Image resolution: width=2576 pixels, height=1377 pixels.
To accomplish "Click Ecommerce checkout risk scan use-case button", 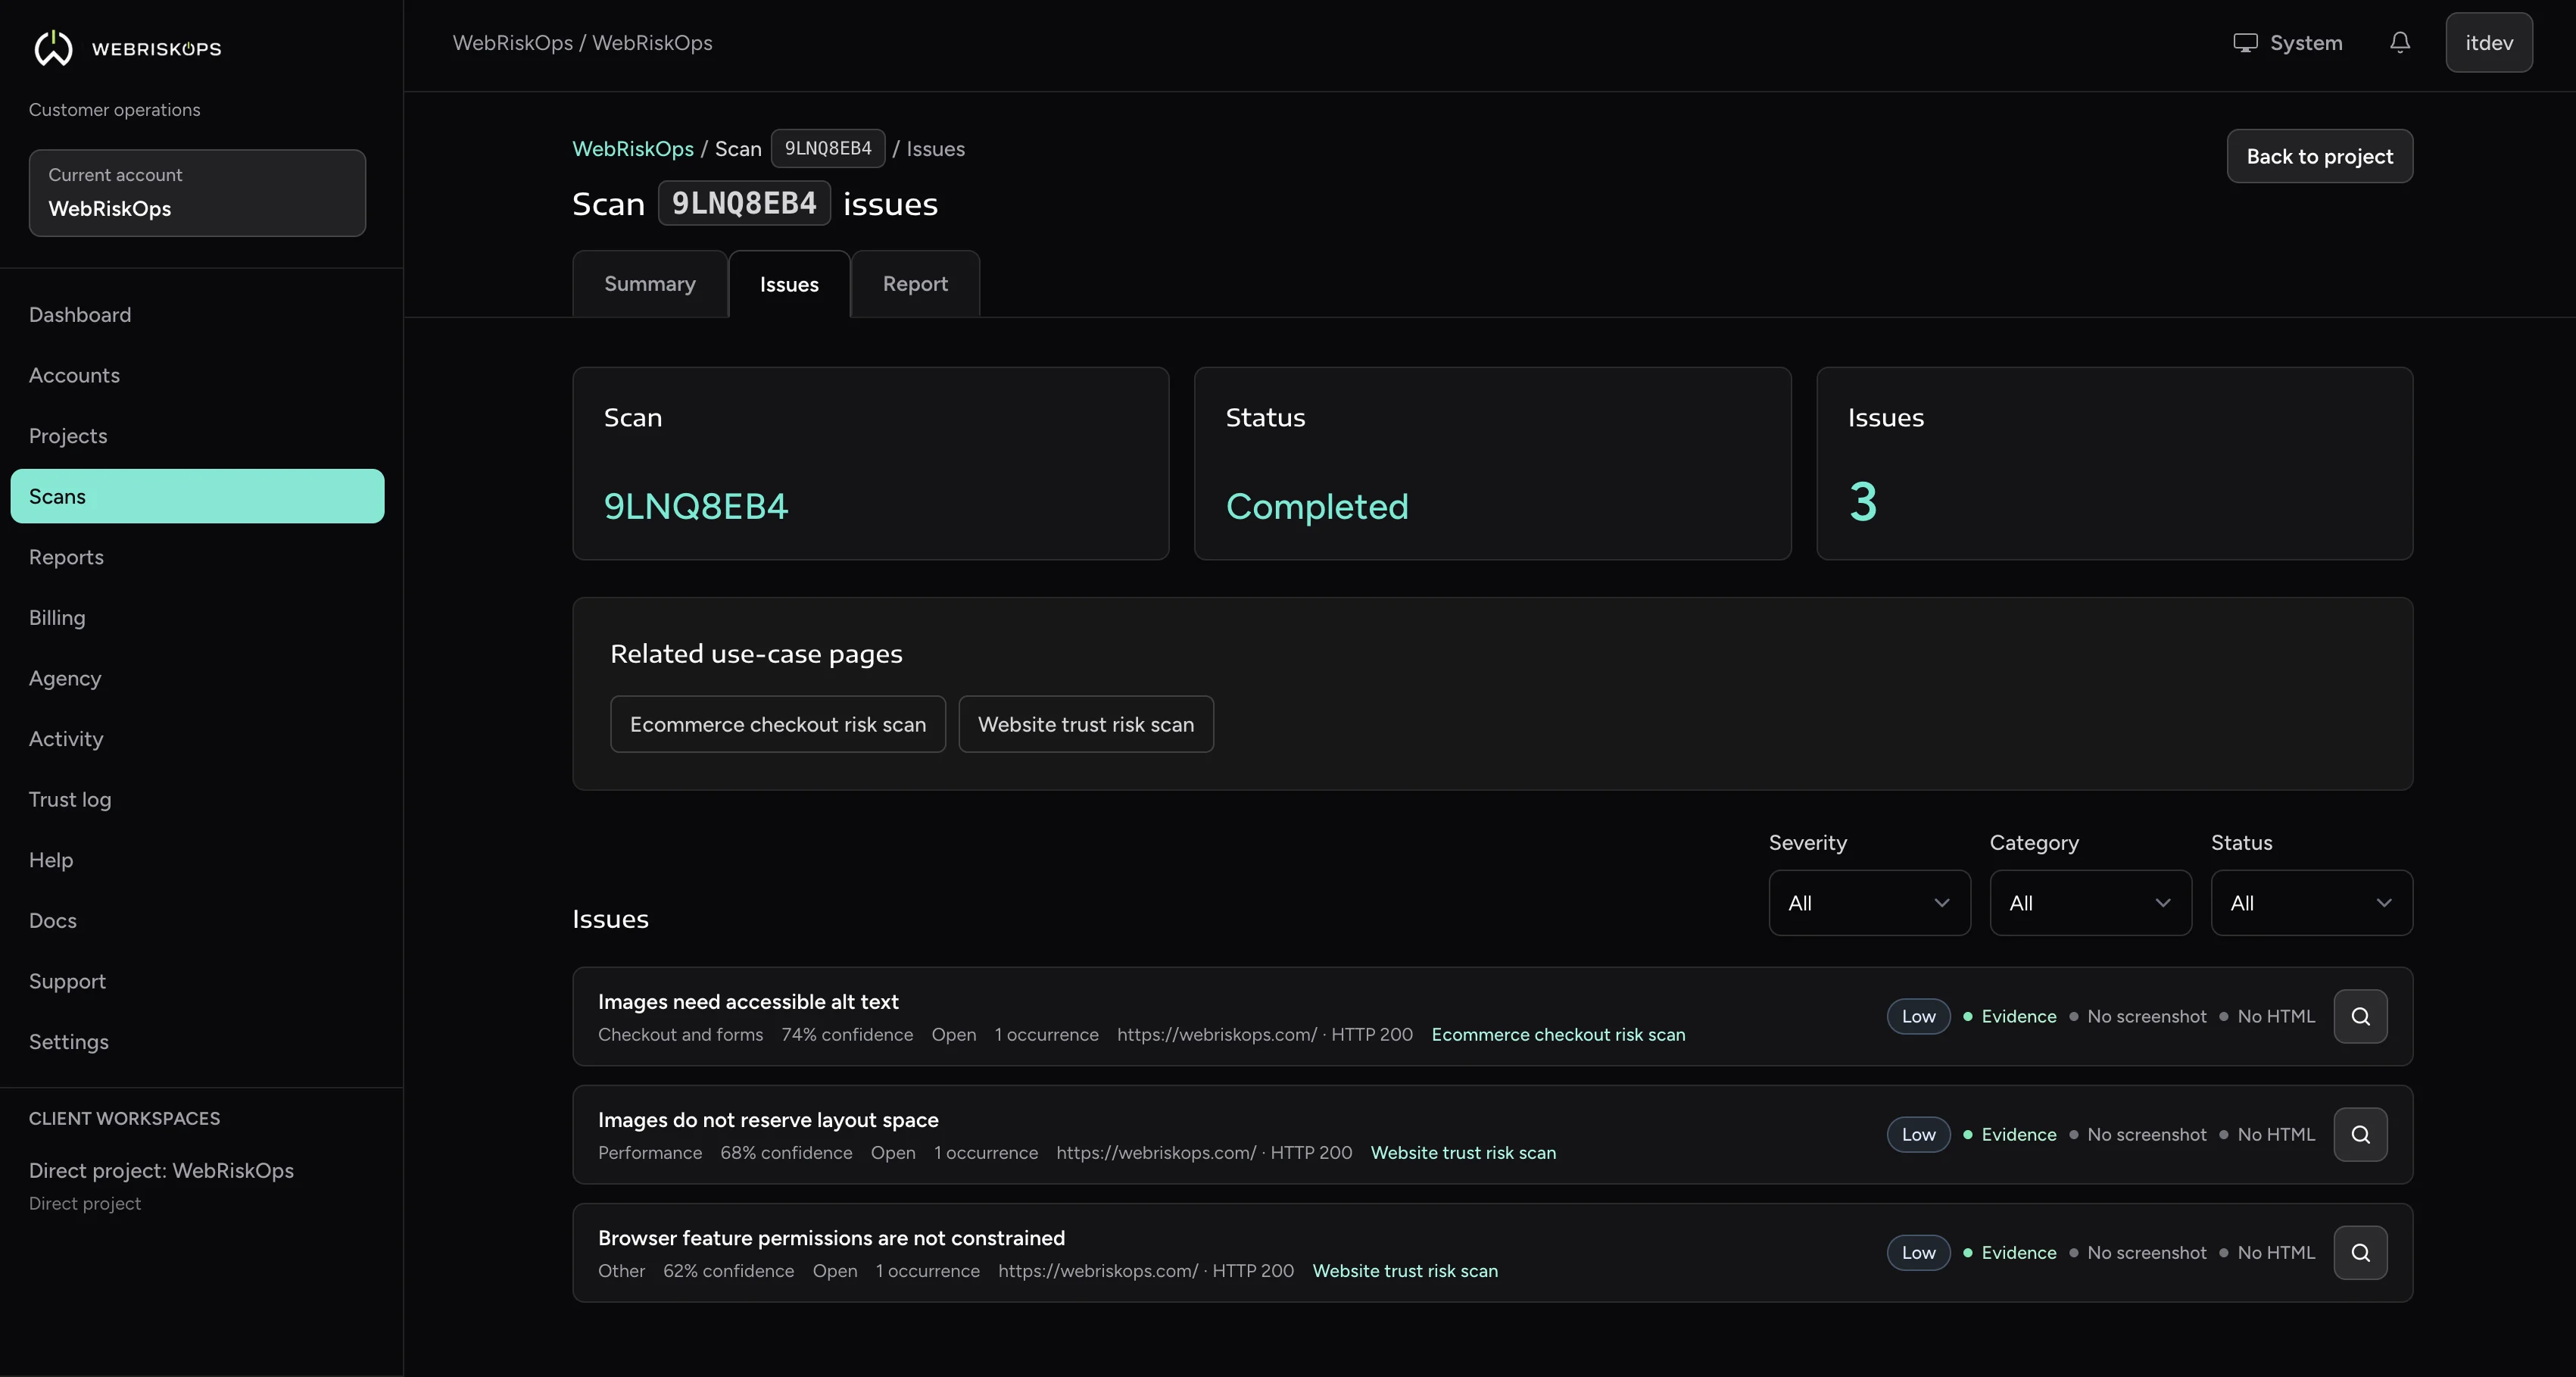I will (777, 724).
